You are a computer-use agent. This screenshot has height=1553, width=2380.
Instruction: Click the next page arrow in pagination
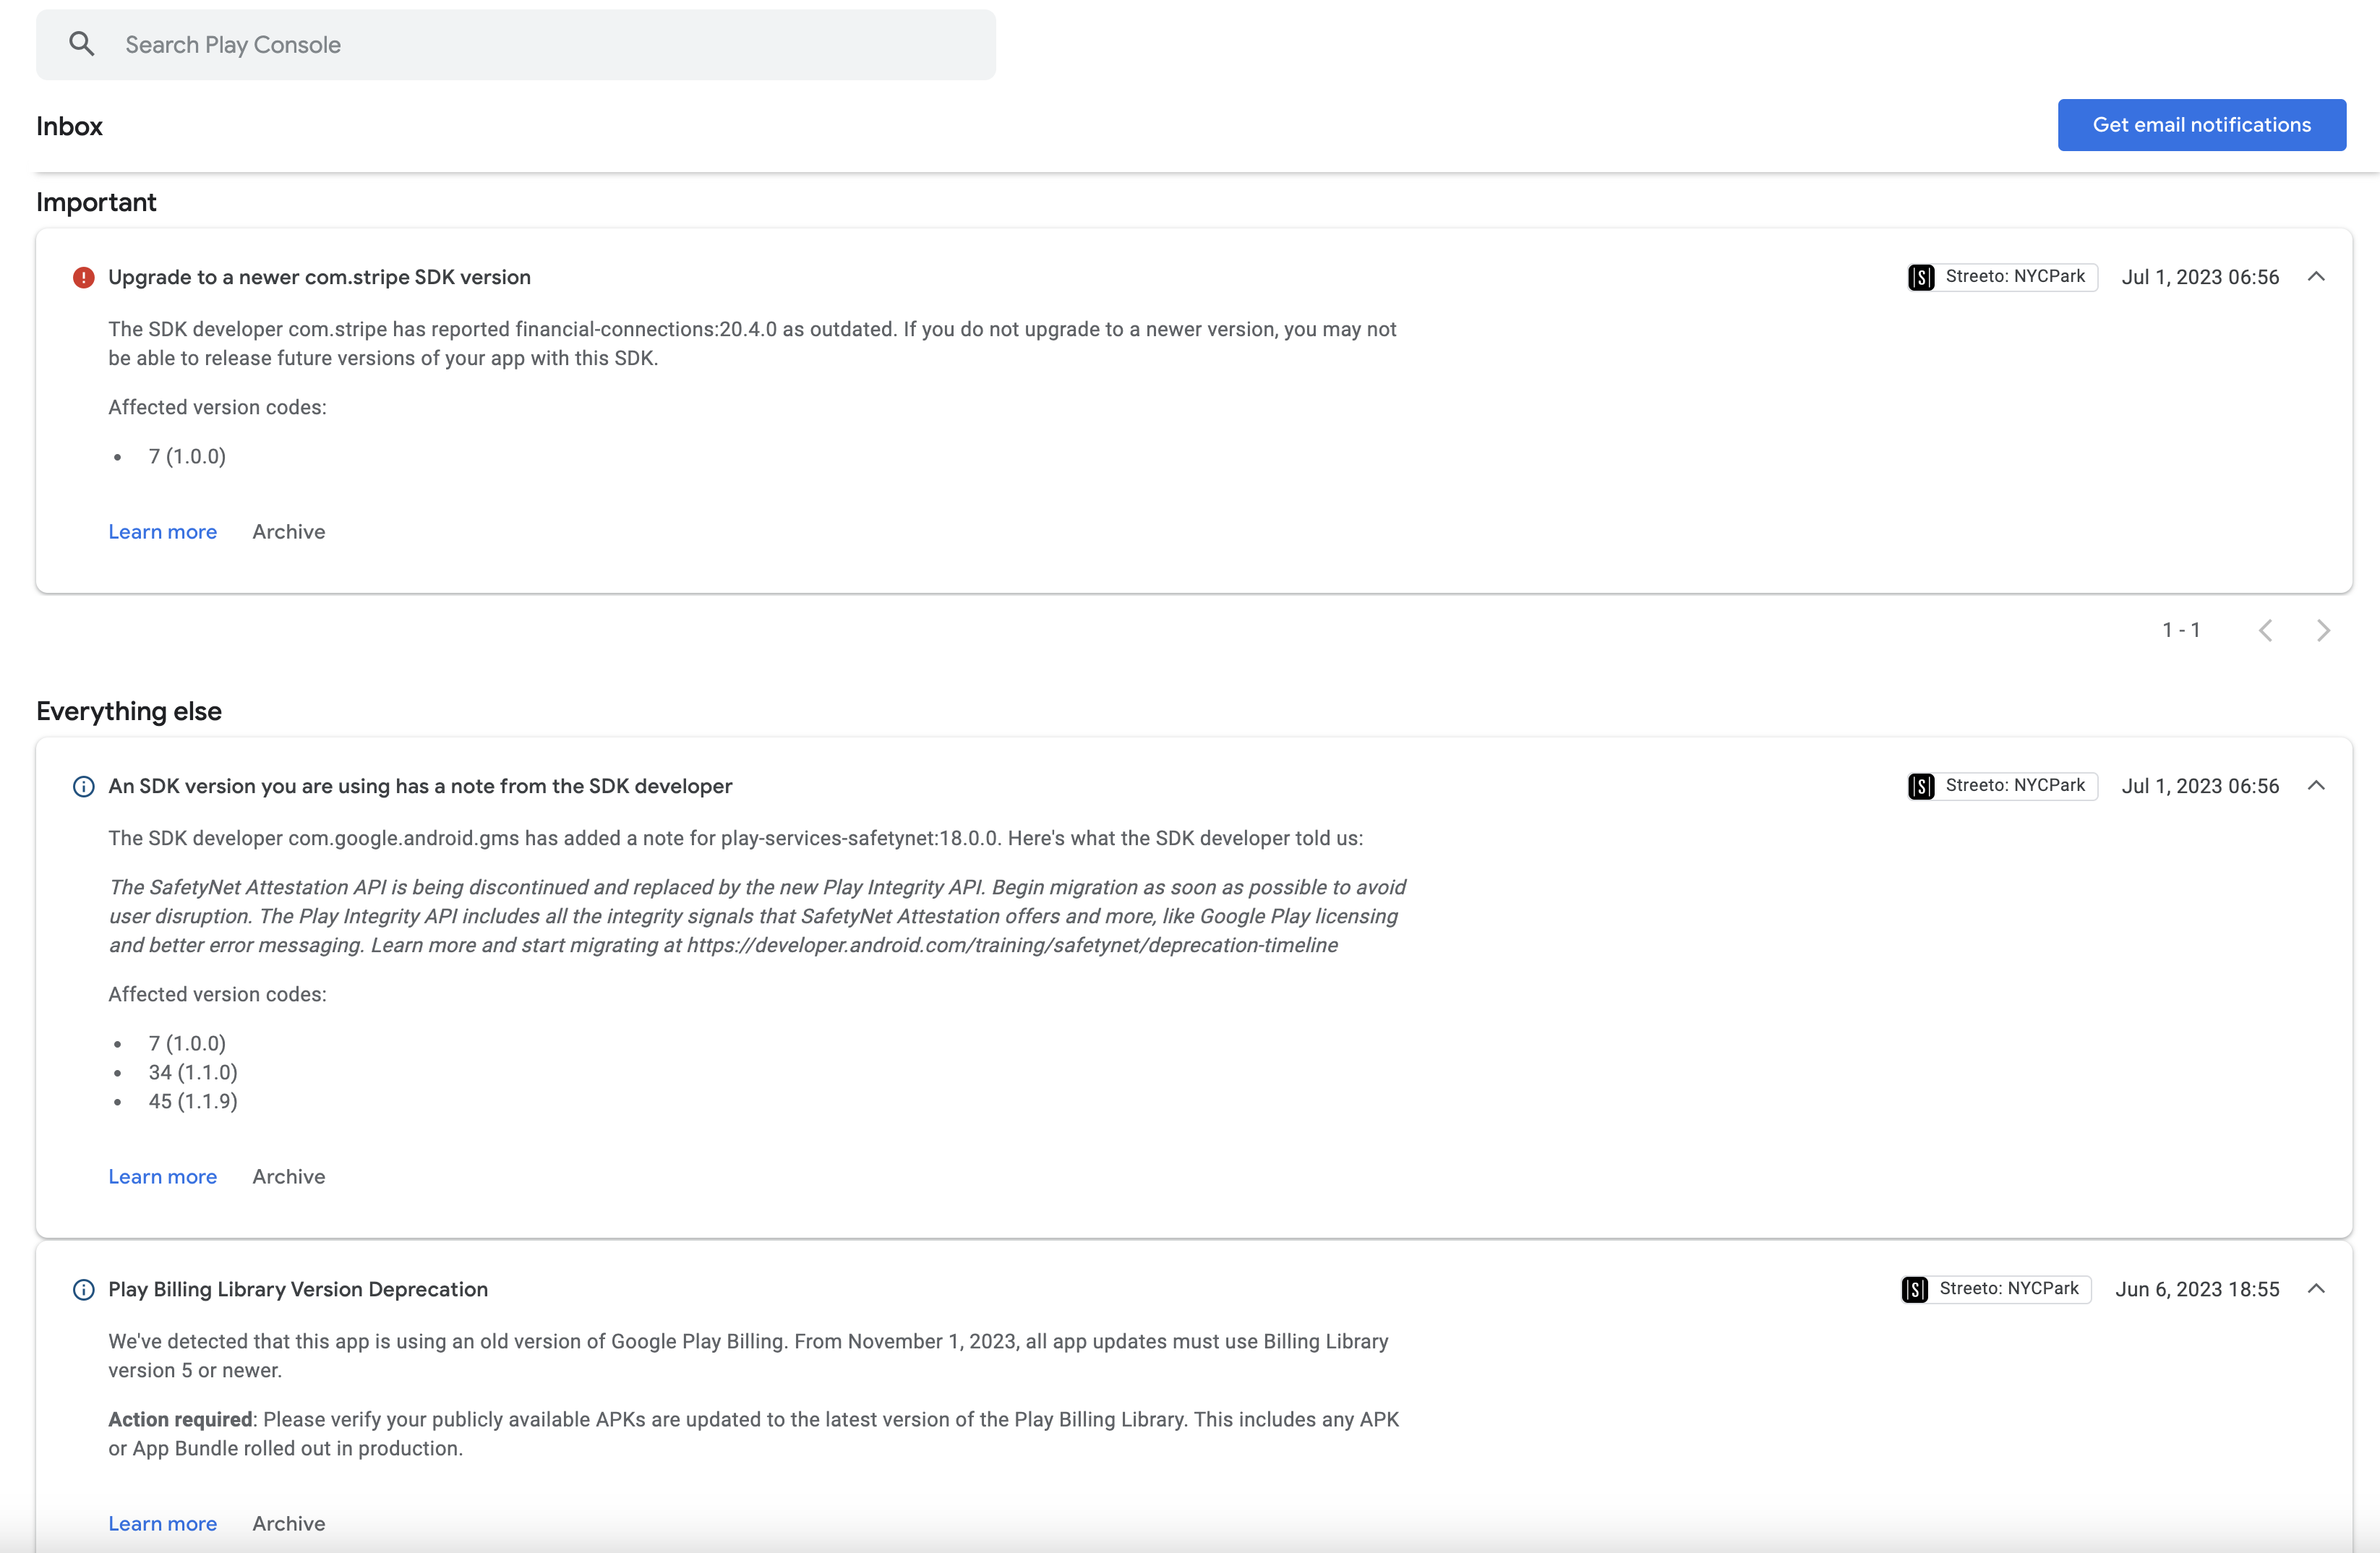(2322, 630)
